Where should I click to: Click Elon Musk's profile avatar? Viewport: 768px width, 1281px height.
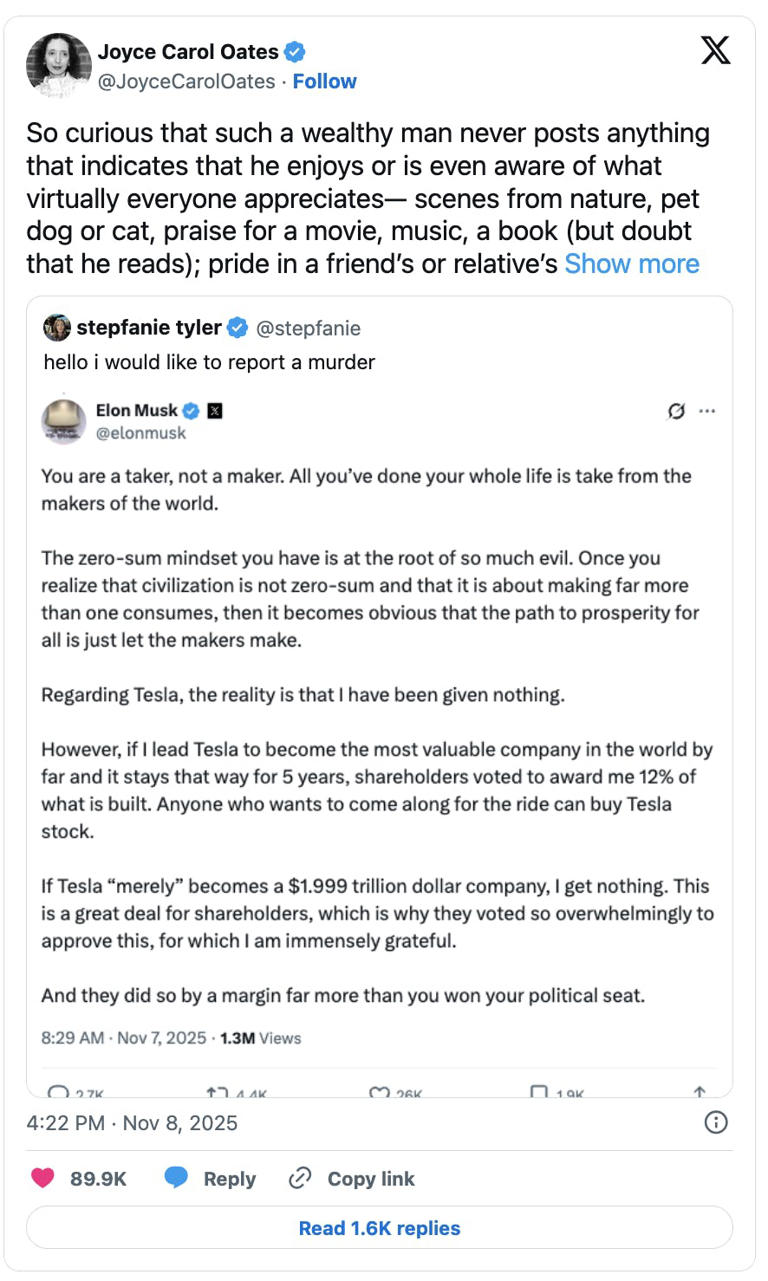pyautogui.click(x=64, y=420)
